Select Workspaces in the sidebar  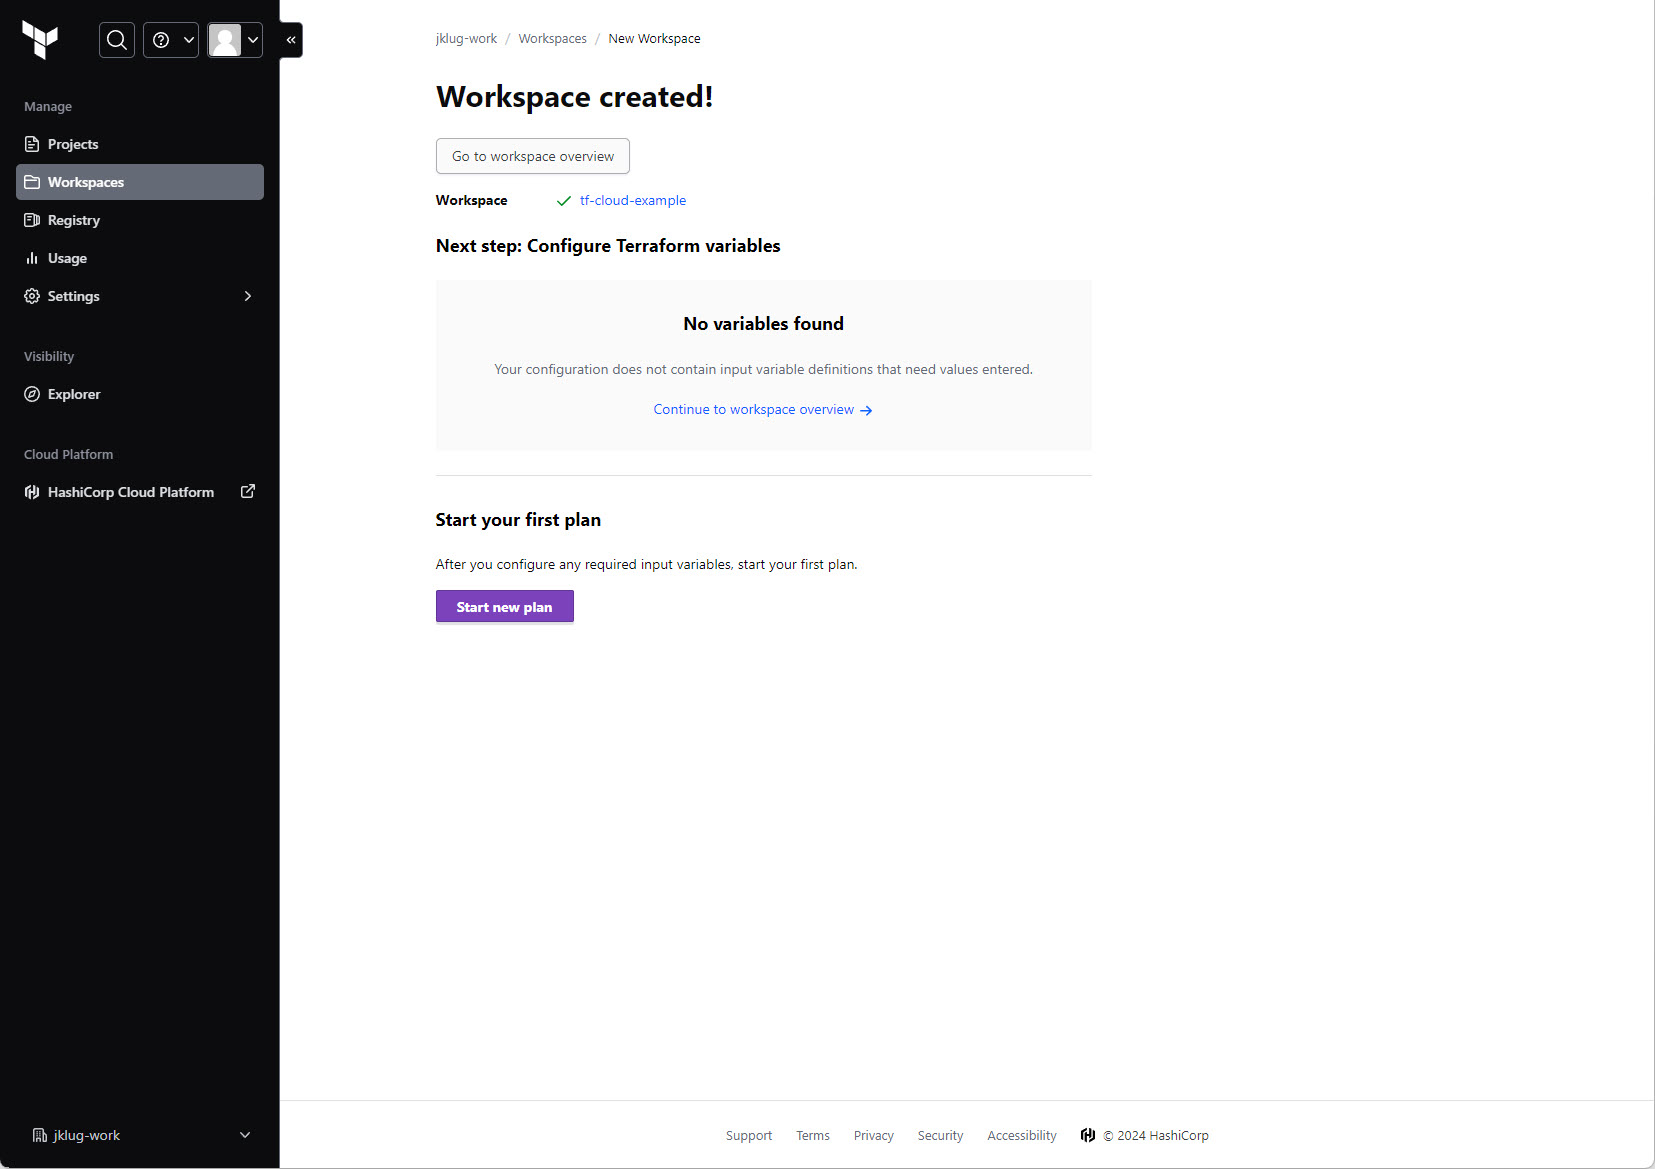point(86,182)
